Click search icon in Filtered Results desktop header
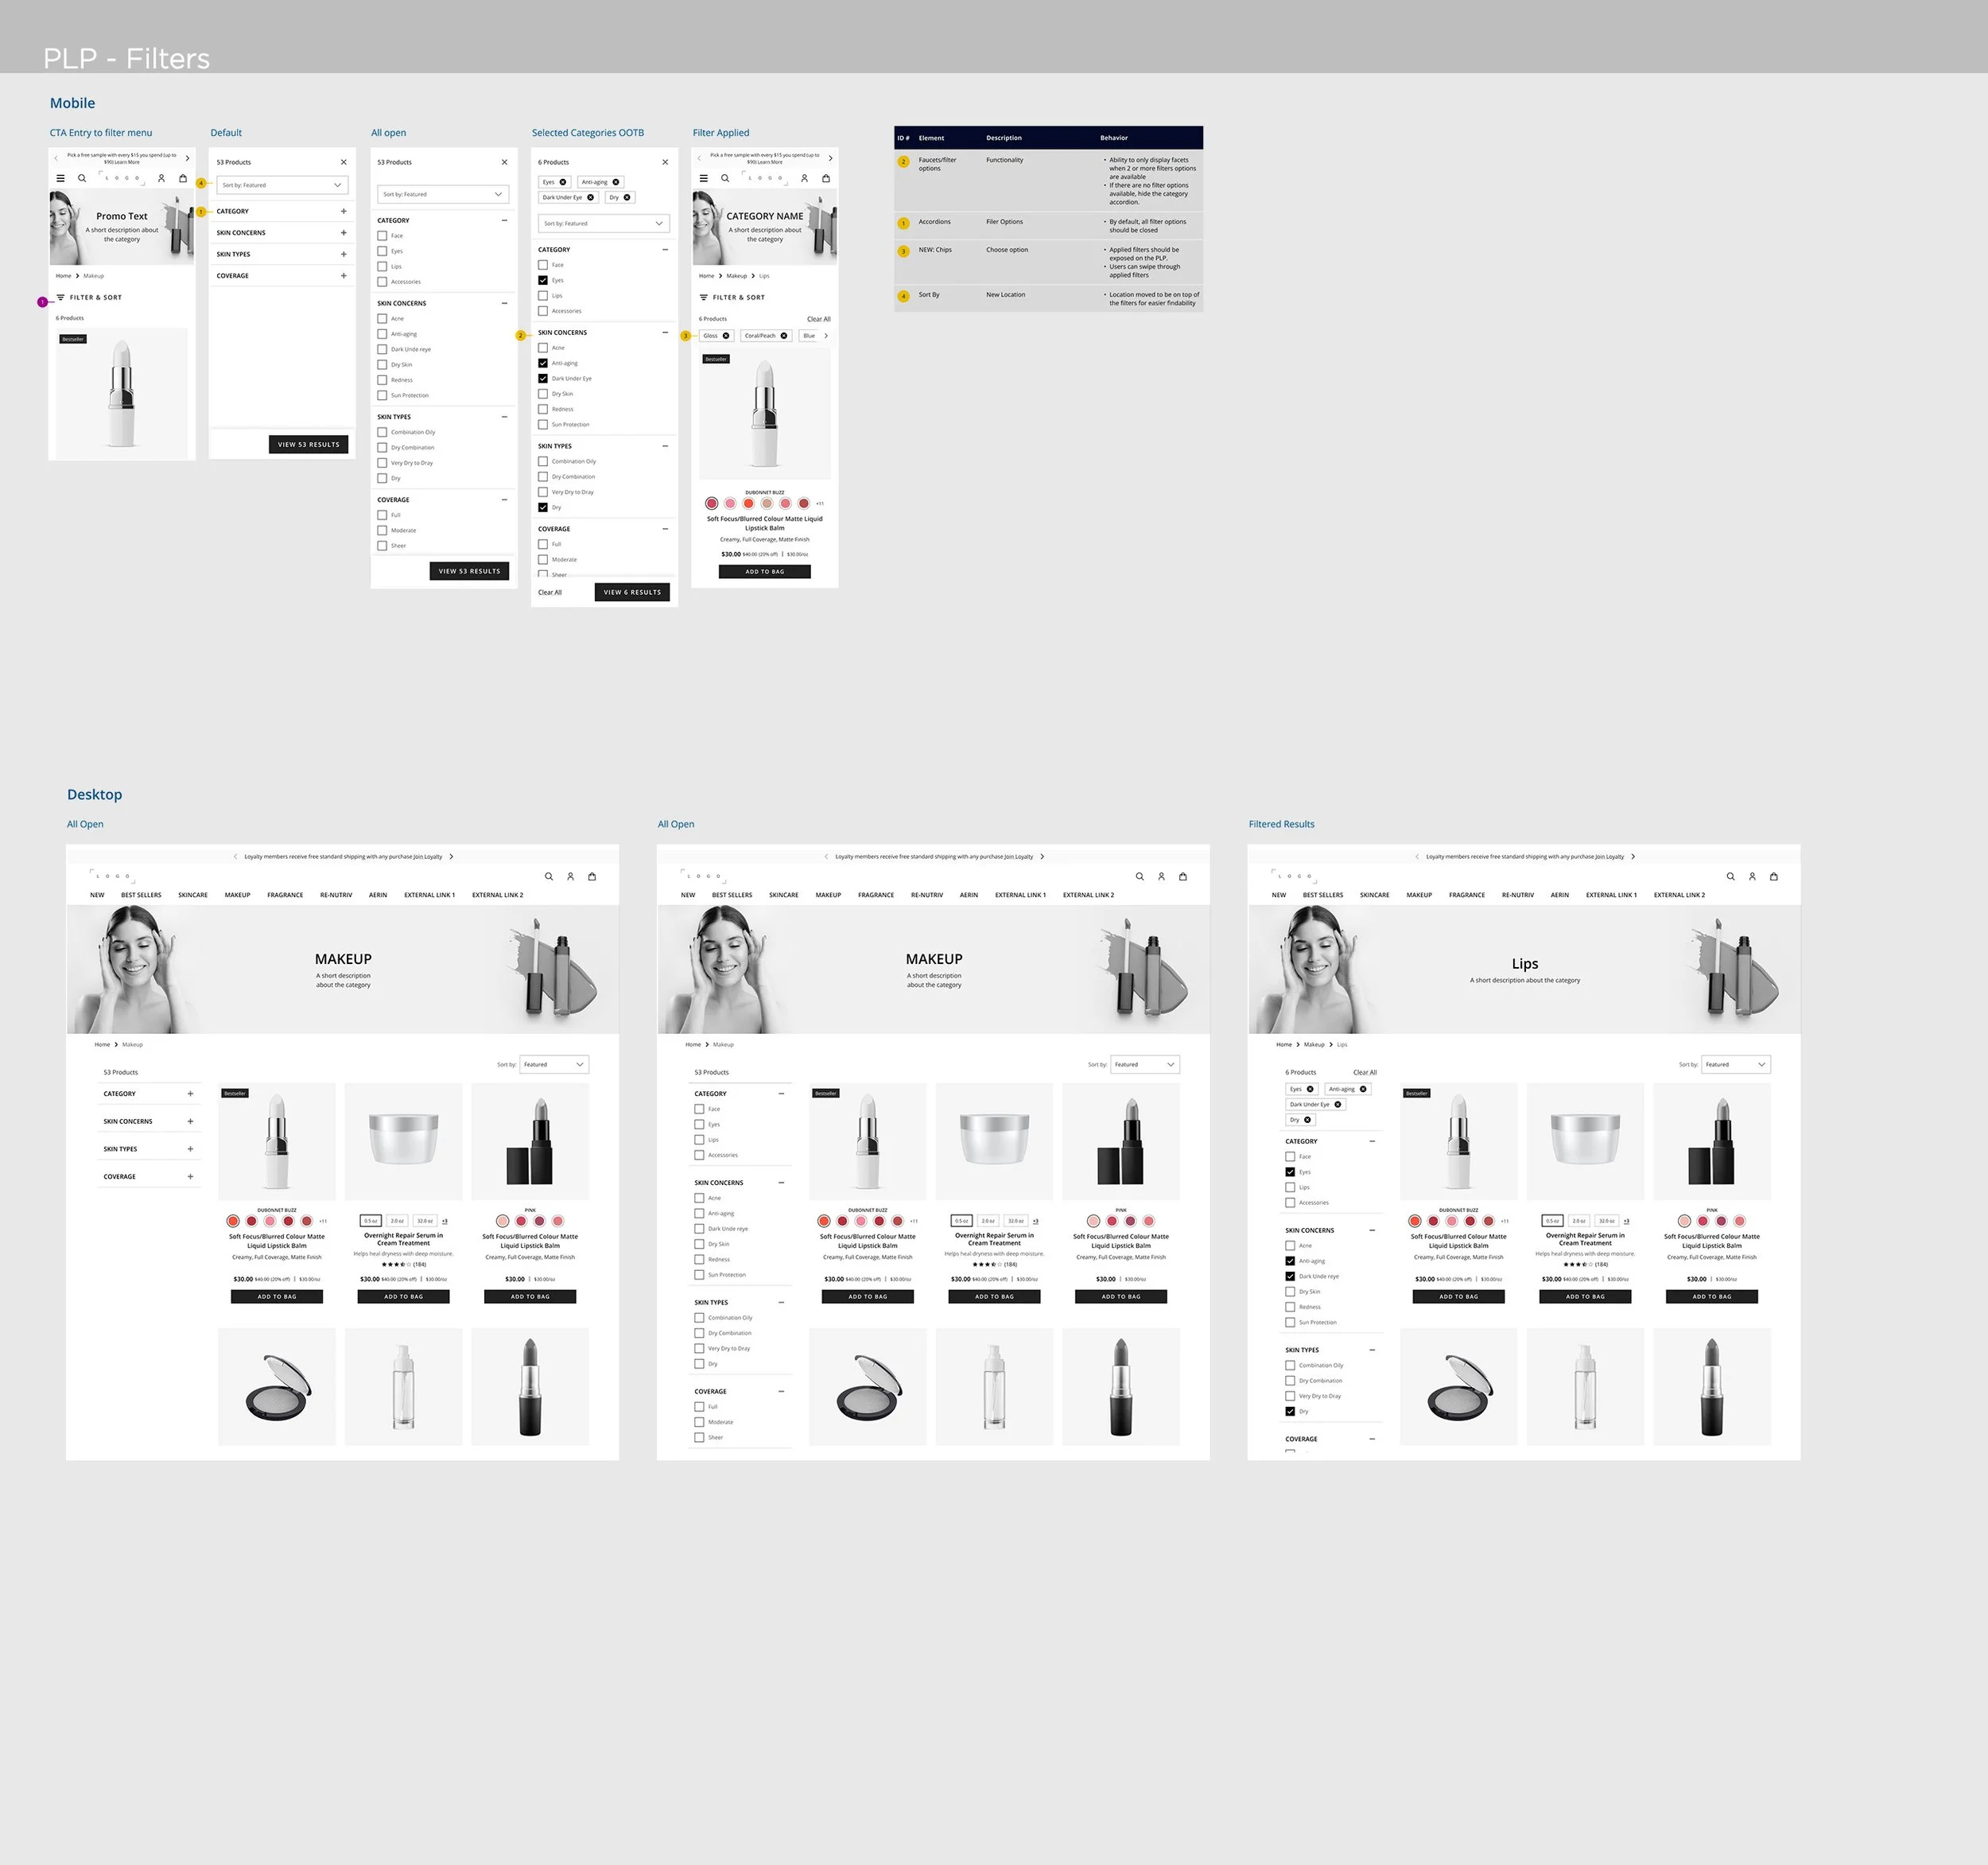This screenshot has height=1865, width=1988. tap(1730, 876)
